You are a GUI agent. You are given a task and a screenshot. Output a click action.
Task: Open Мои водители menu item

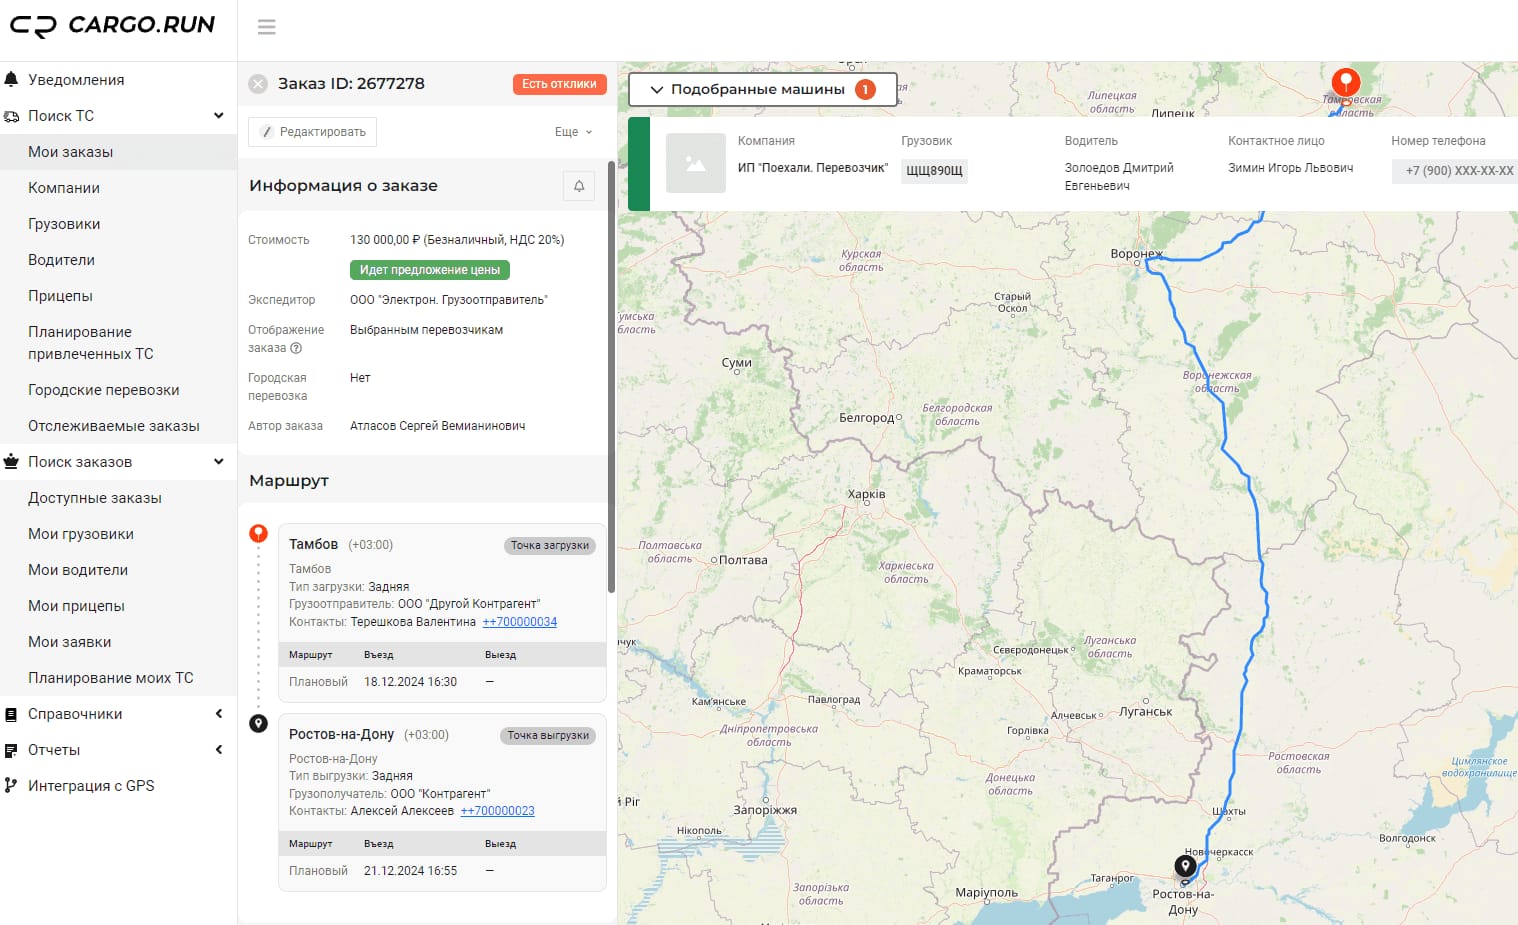click(x=118, y=570)
